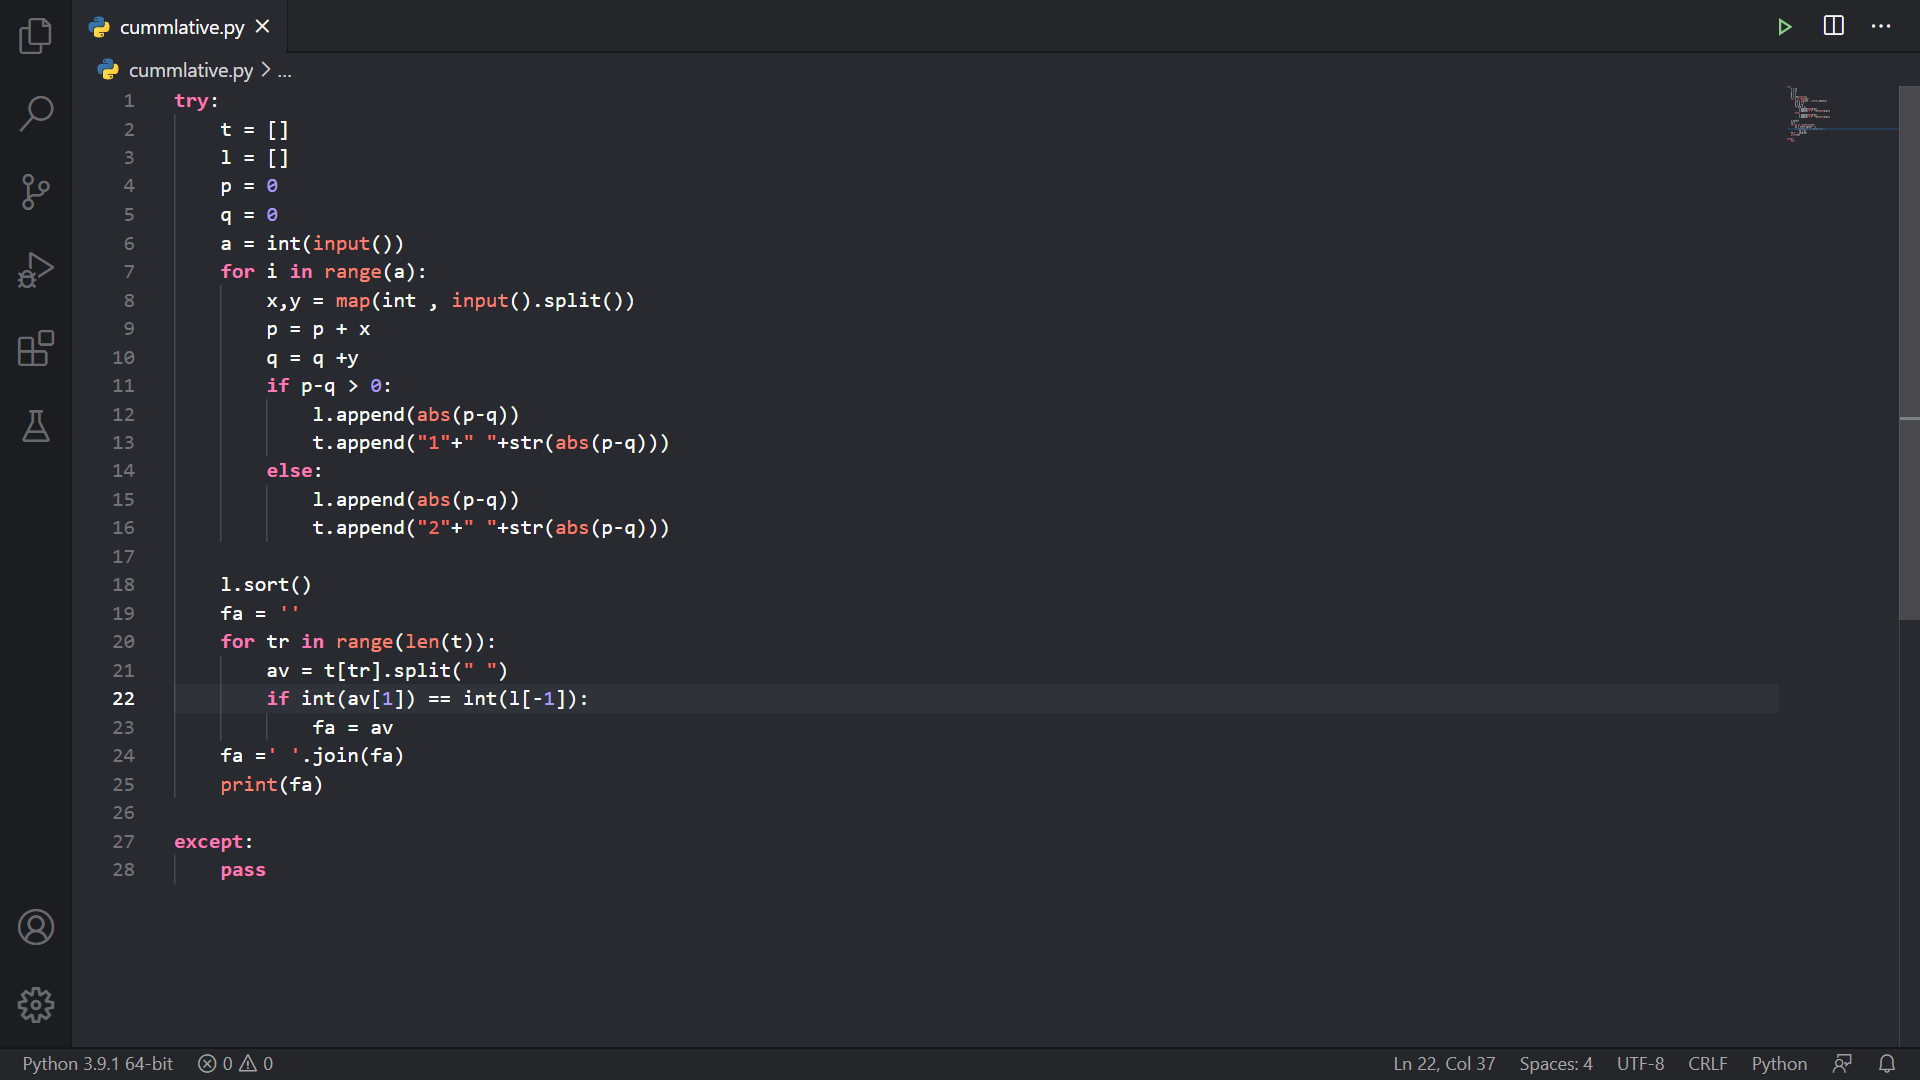Image resolution: width=1920 pixels, height=1080 pixels.
Task: Close the cummlative.py tab
Action: pyautogui.click(x=262, y=27)
